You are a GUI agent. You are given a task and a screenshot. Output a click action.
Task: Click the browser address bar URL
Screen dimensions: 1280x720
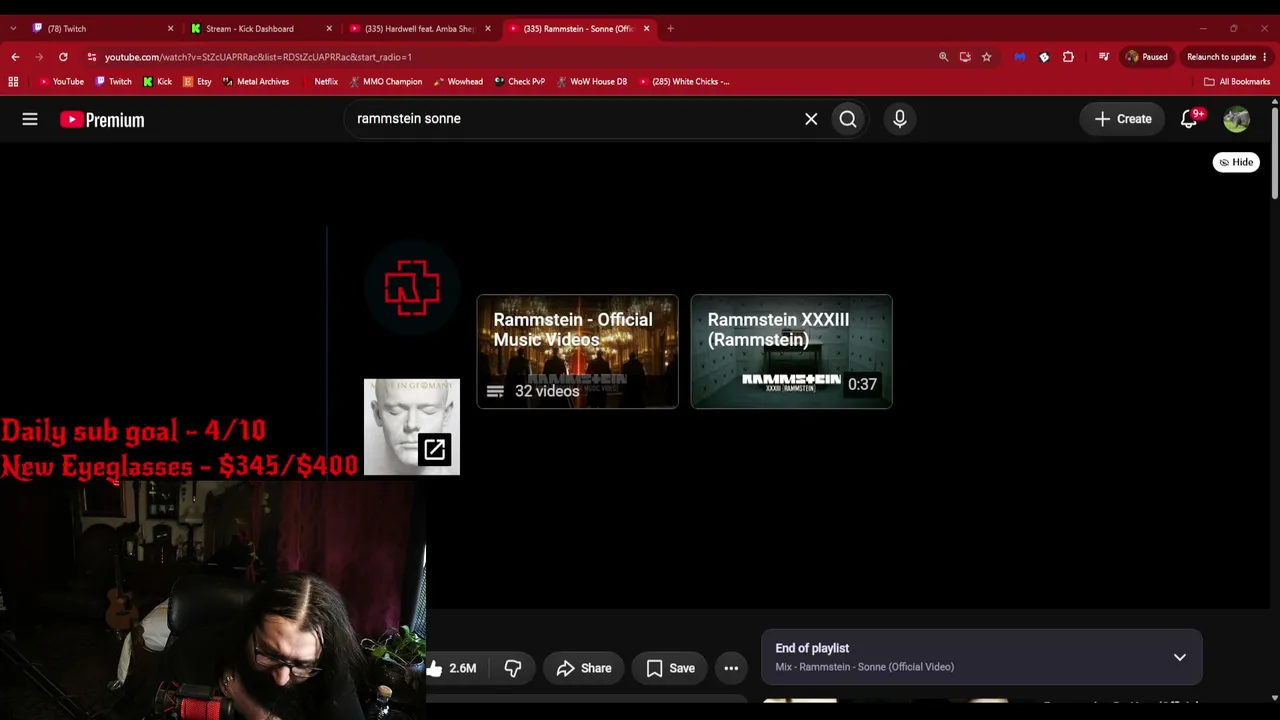pos(258,57)
